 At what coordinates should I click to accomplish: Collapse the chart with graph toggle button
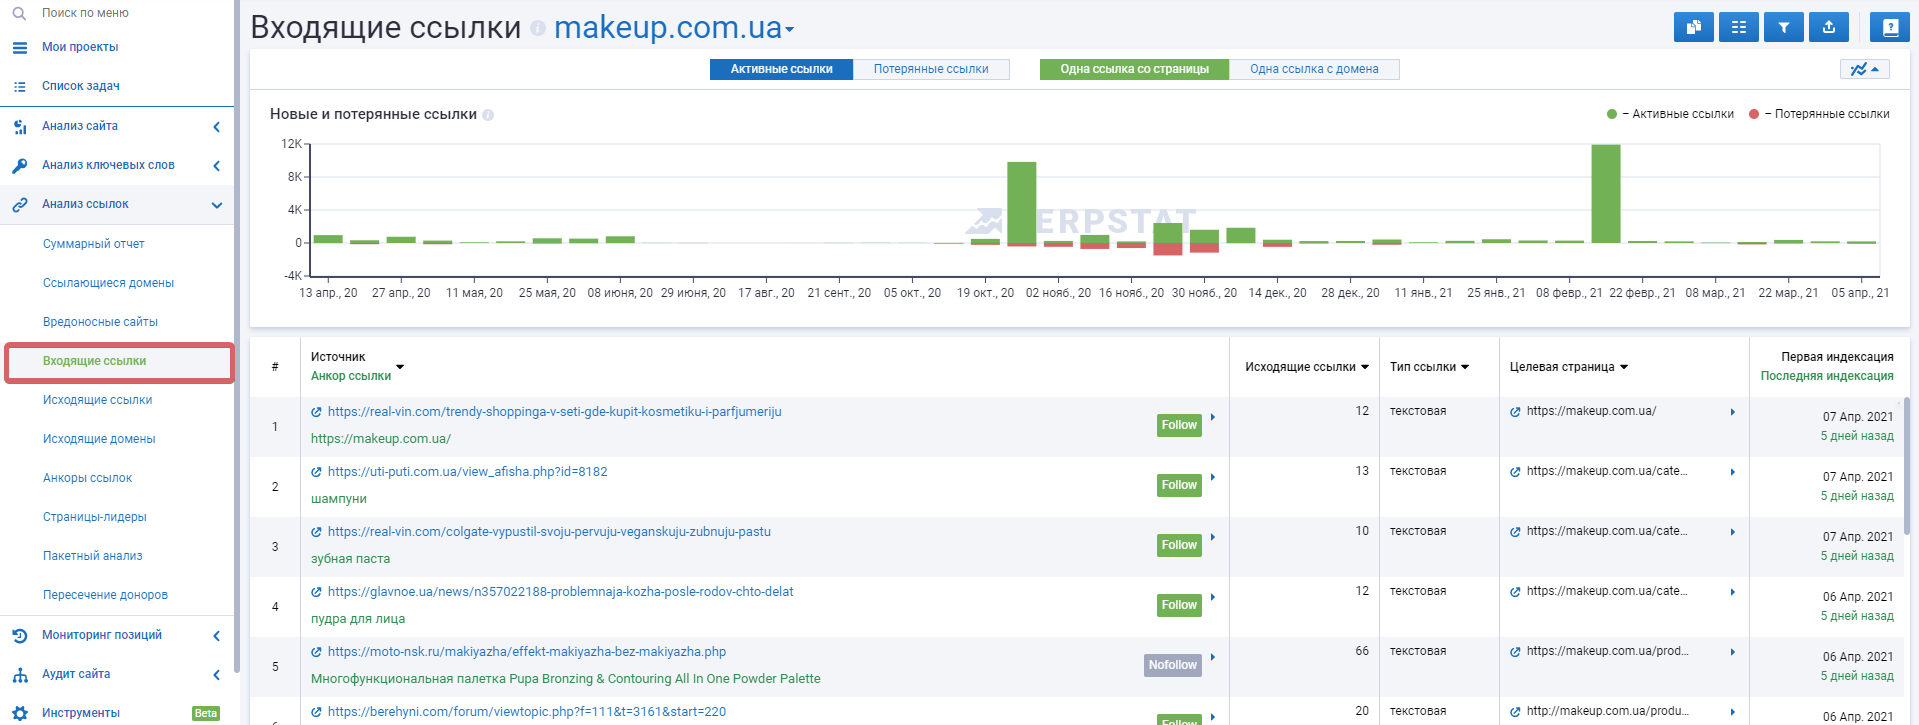[1864, 69]
